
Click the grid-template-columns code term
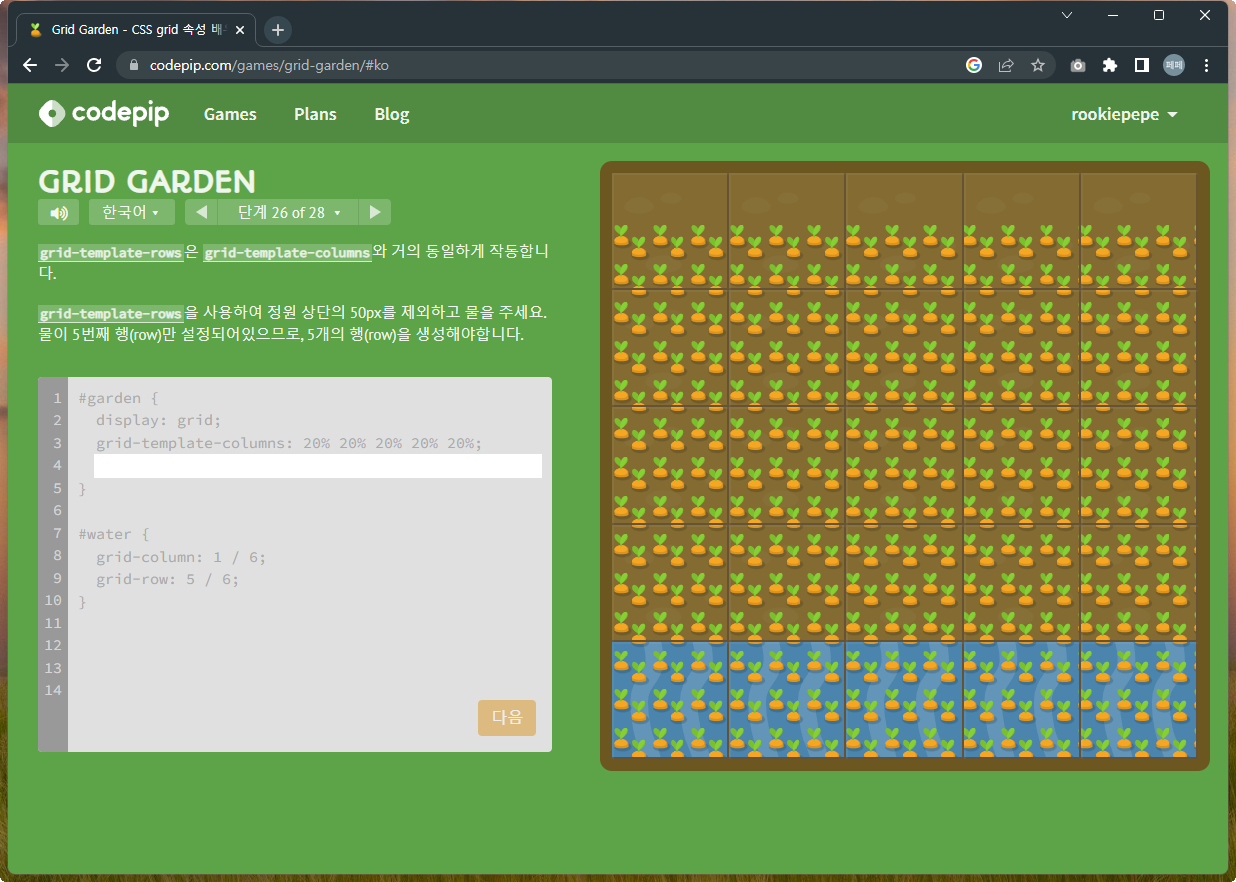coord(287,252)
